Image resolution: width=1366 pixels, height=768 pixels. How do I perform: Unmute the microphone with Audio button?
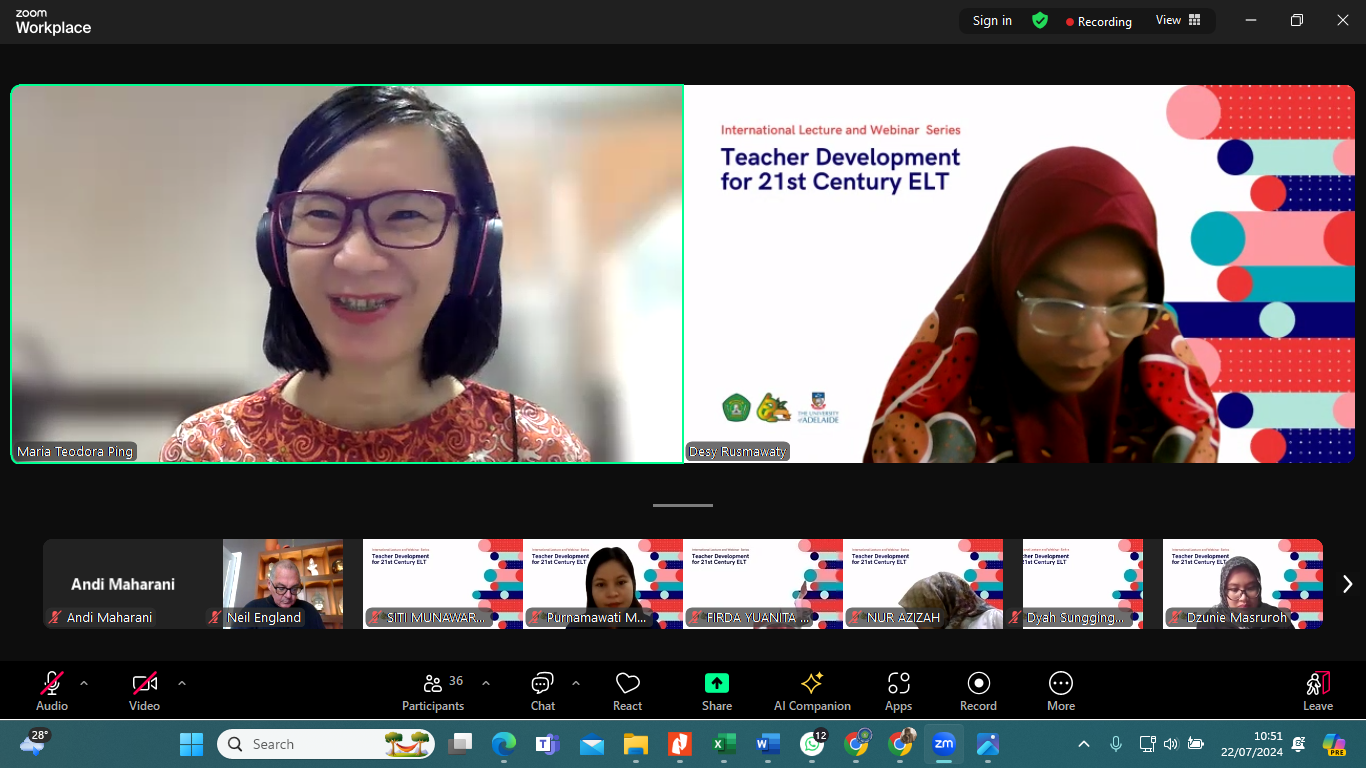click(x=52, y=691)
